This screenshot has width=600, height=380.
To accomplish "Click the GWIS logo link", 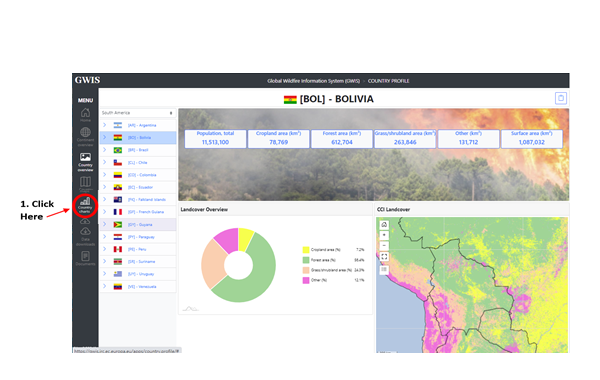I will coord(87,80).
